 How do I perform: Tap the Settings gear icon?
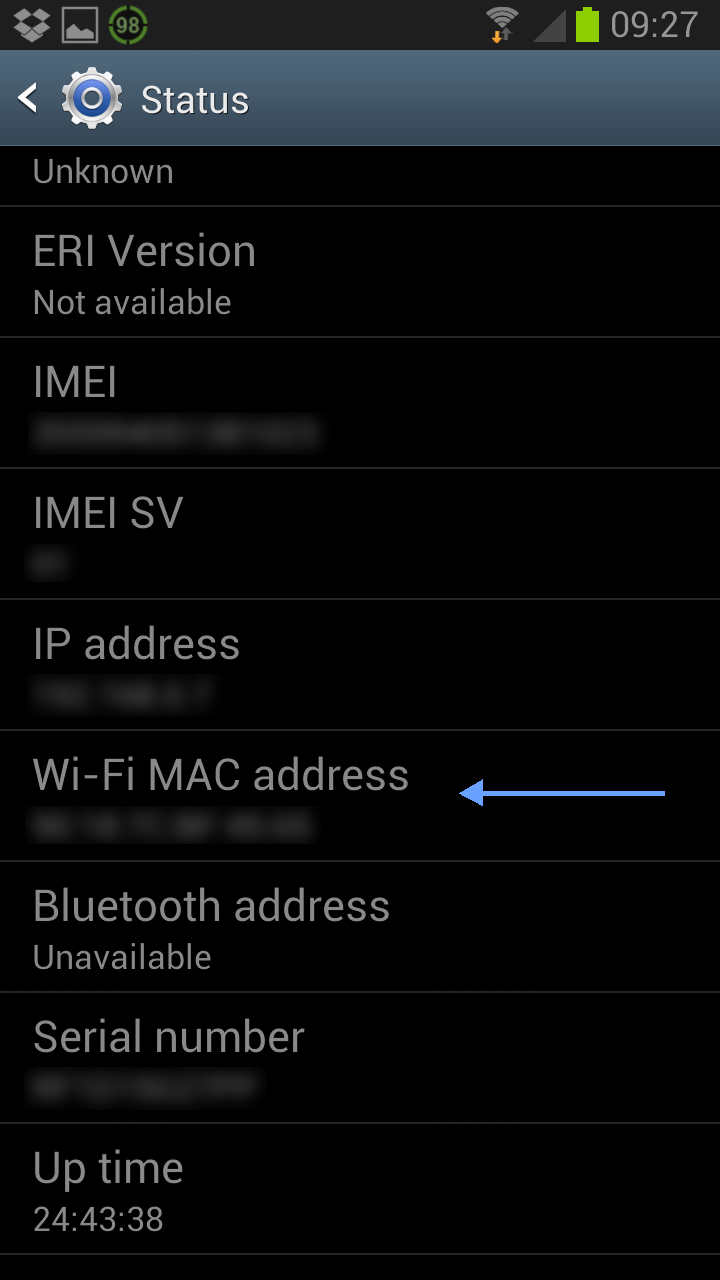(x=92, y=99)
